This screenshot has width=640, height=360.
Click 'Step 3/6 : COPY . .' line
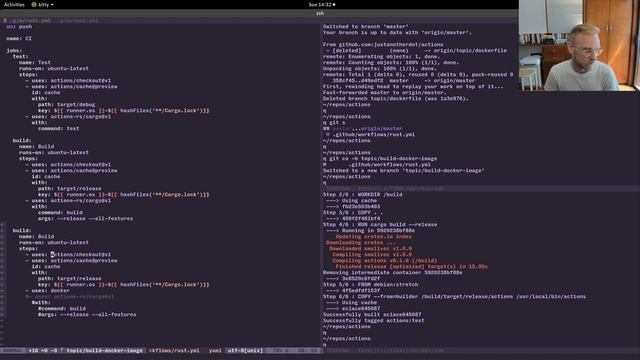(x=353, y=213)
